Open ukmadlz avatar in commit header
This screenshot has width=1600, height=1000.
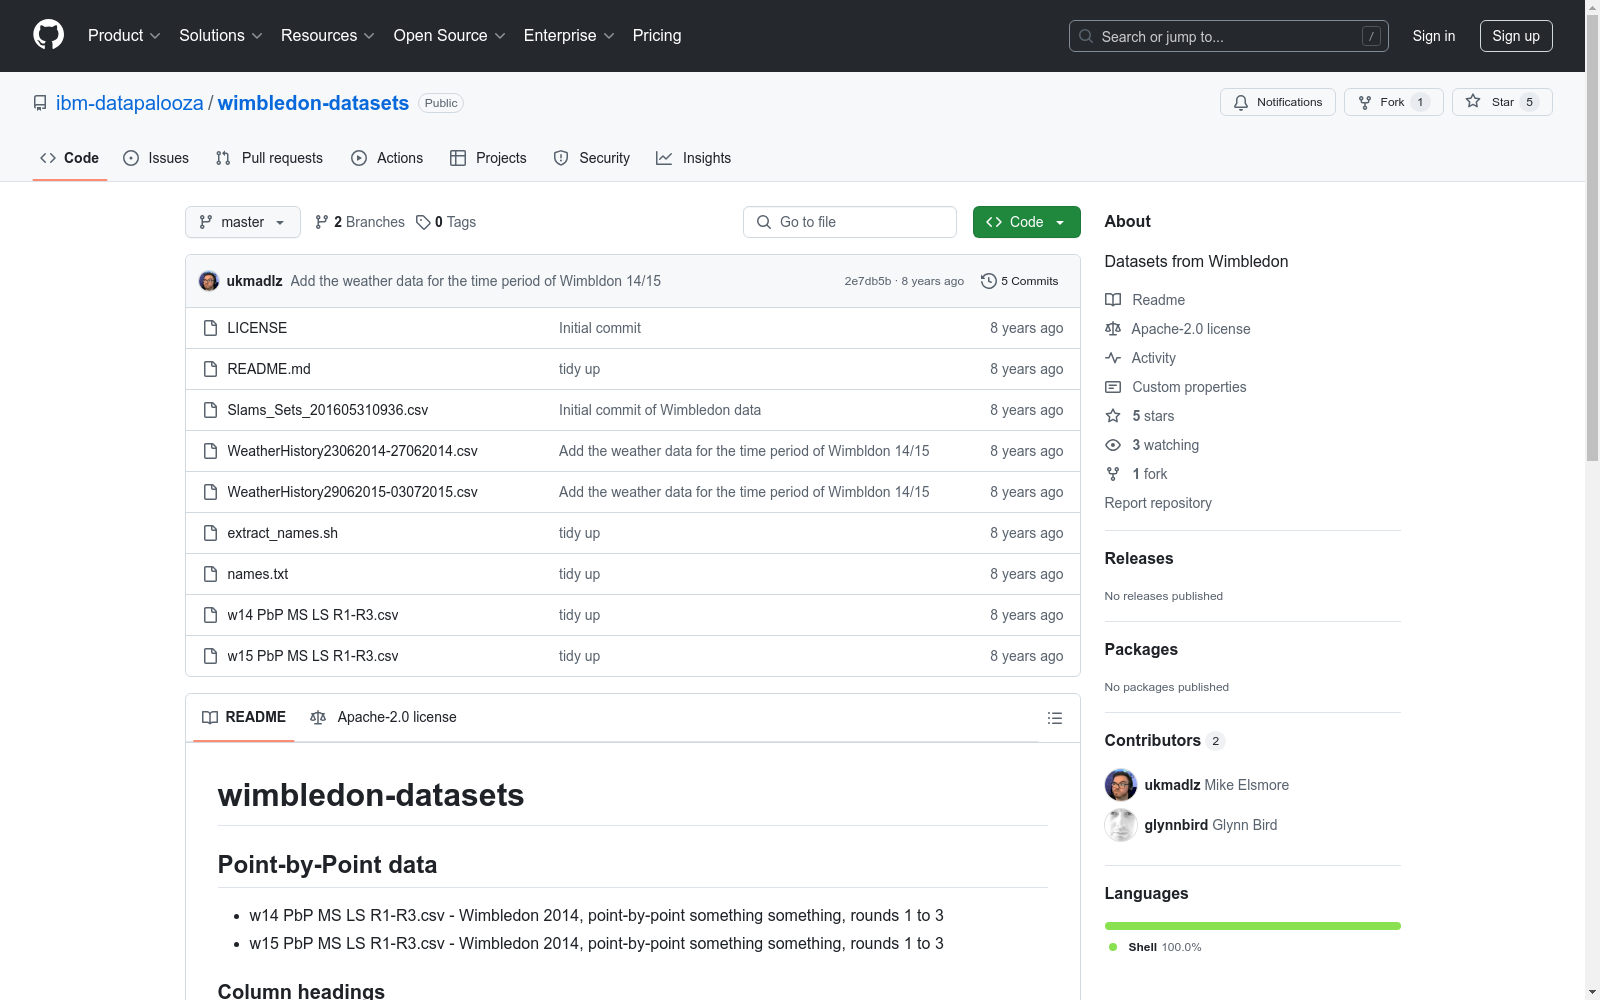[x=209, y=281]
